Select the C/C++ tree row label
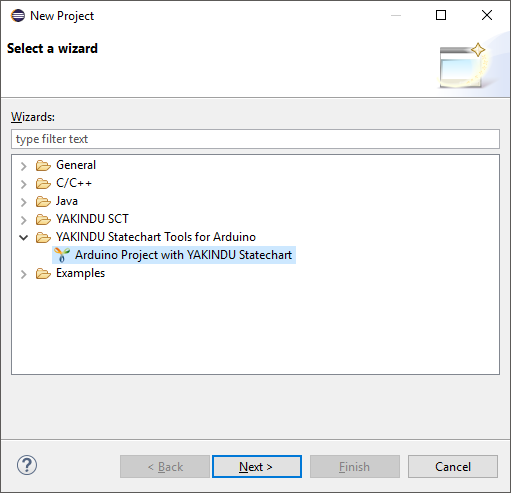This screenshot has height=493, width=511. pyautogui.click(x=74, y=183)
